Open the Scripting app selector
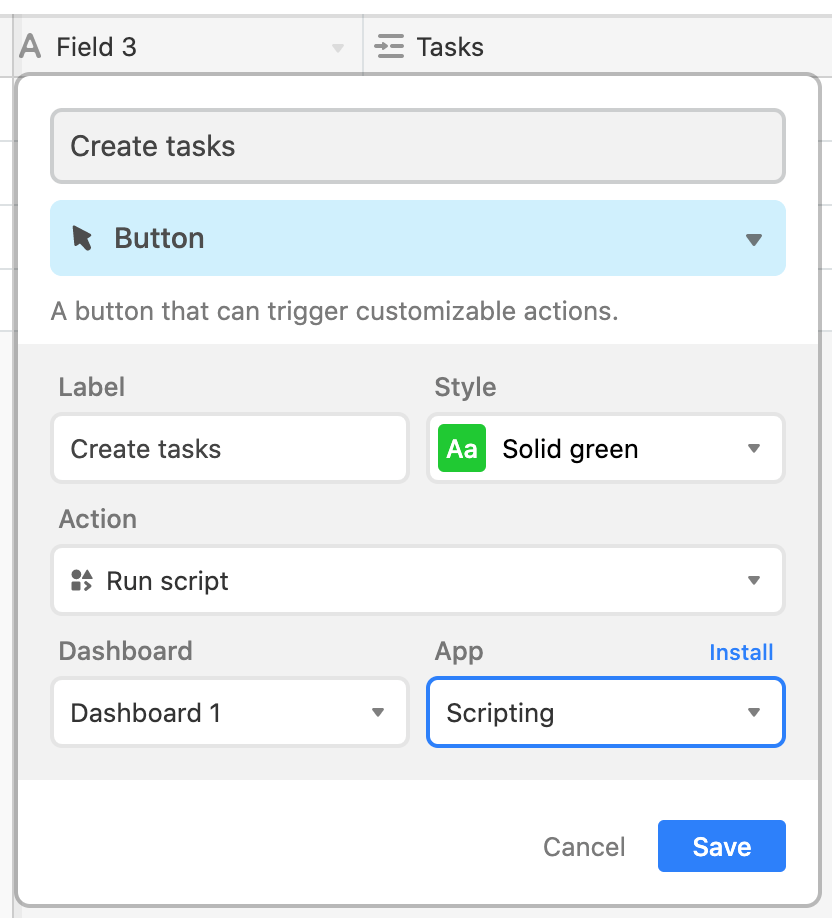The image size is (832, 918). click(x=606, y=713)
